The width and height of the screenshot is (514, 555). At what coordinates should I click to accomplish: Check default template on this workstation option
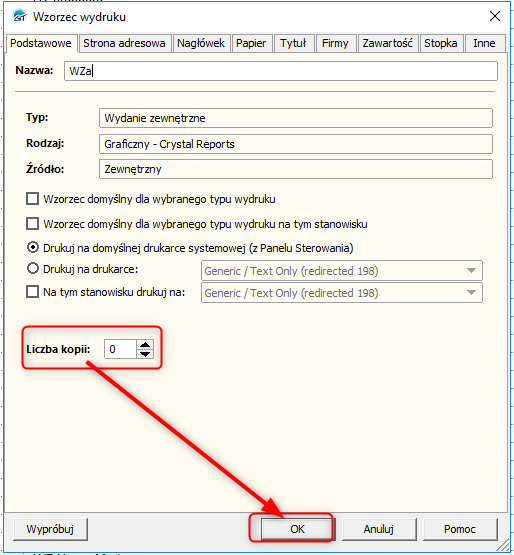click(33, 224)
